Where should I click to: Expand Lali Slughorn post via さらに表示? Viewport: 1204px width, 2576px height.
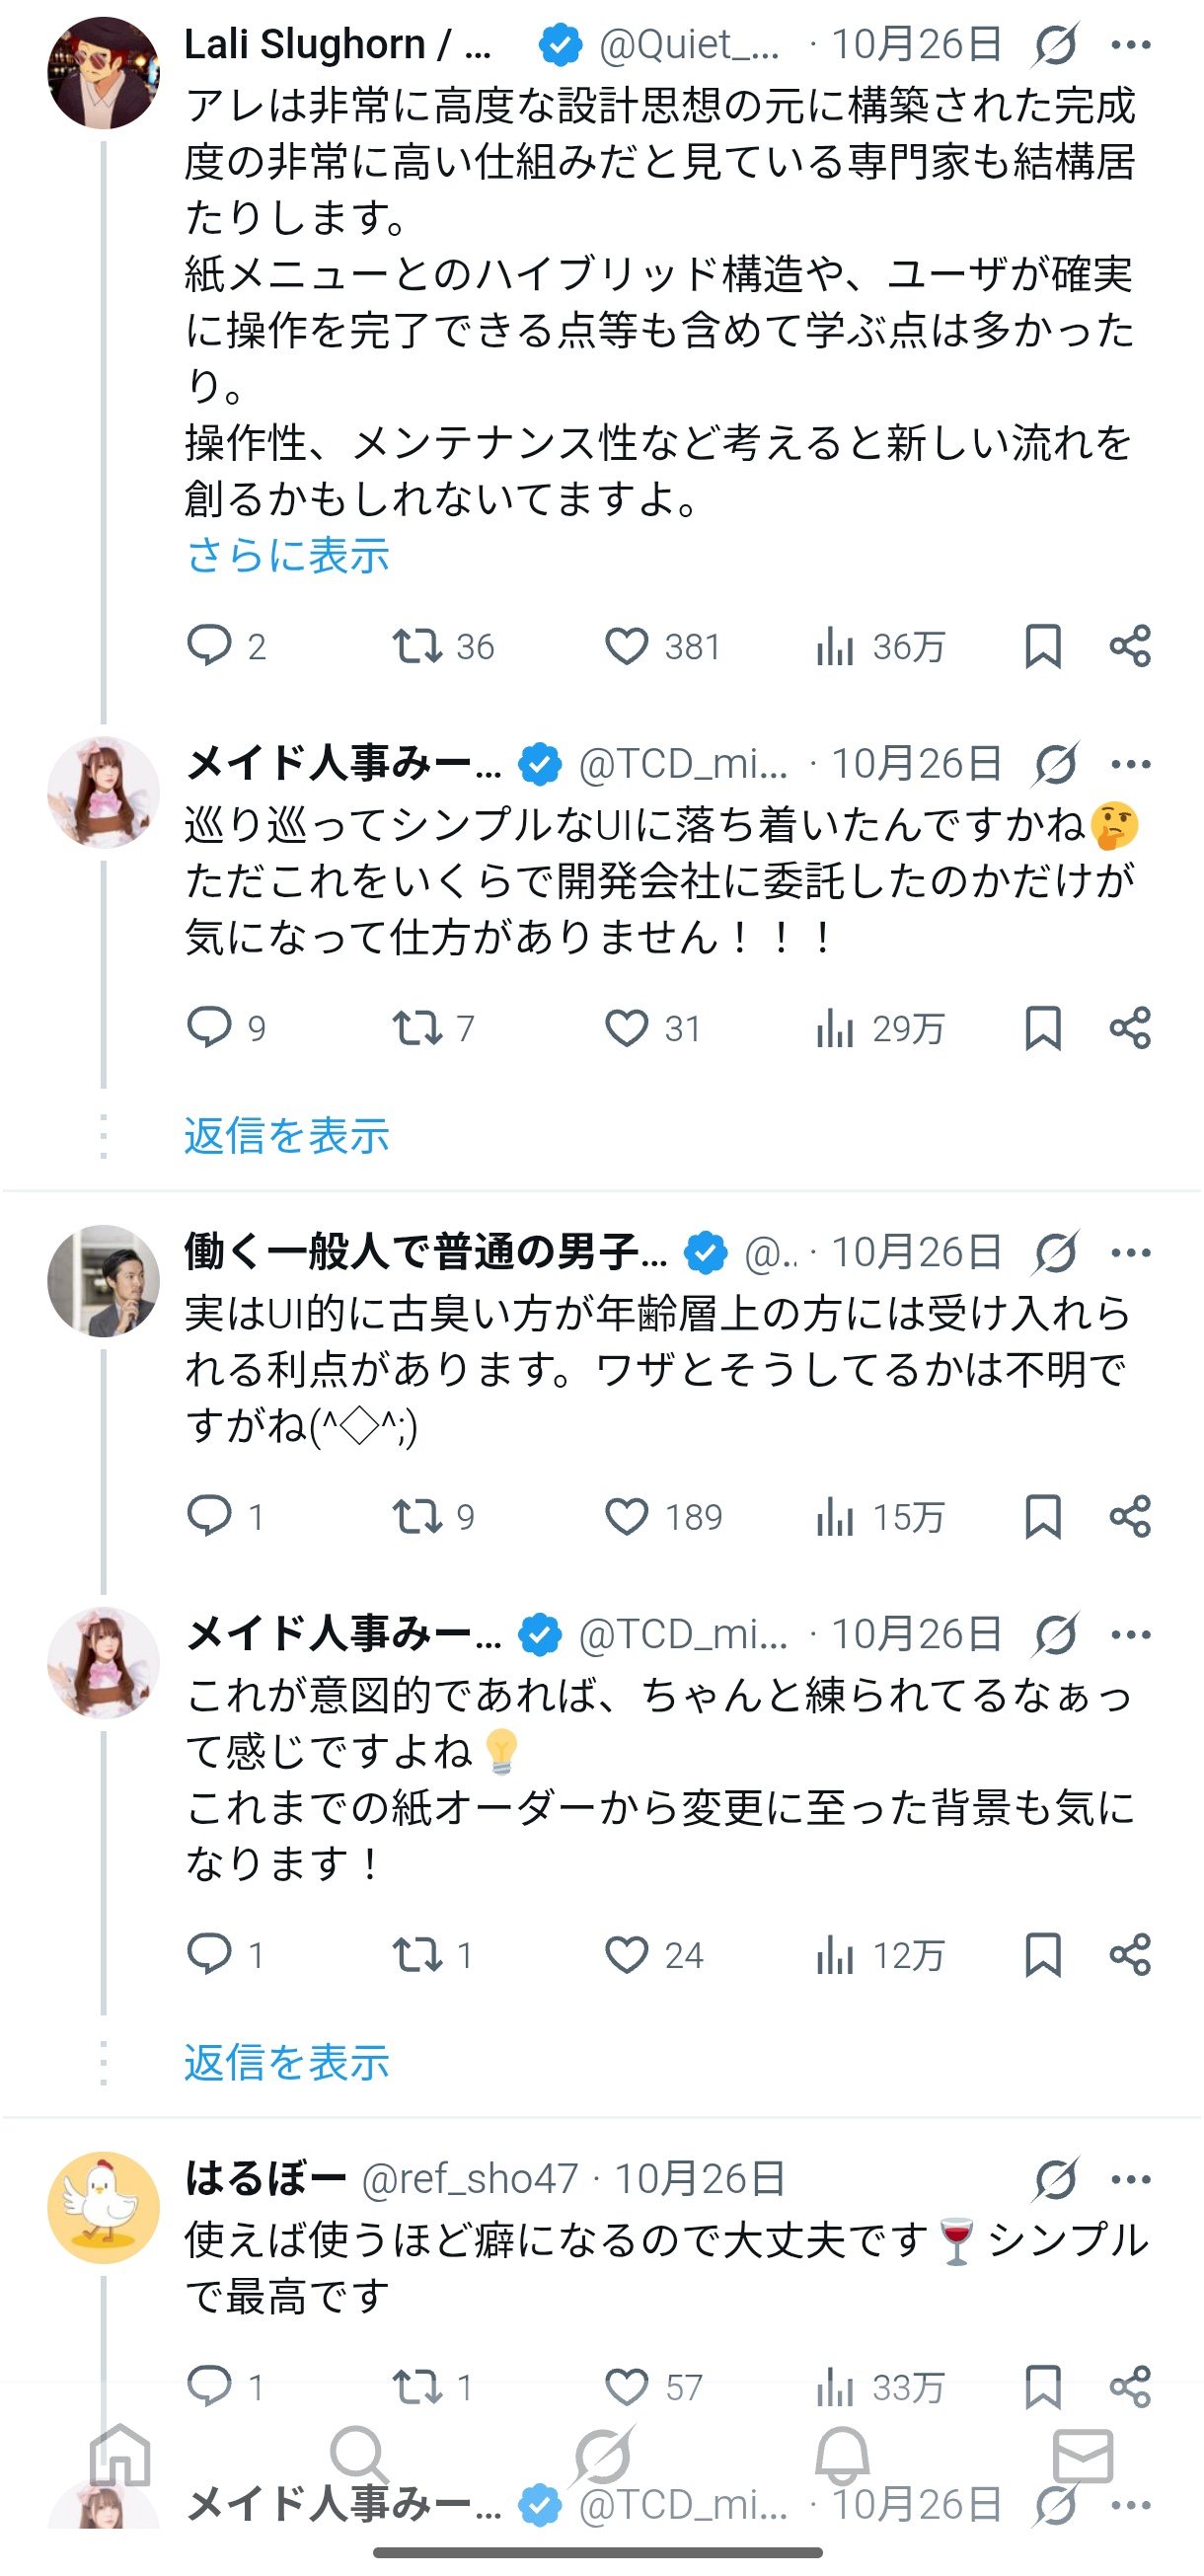(x=288, y=555)
